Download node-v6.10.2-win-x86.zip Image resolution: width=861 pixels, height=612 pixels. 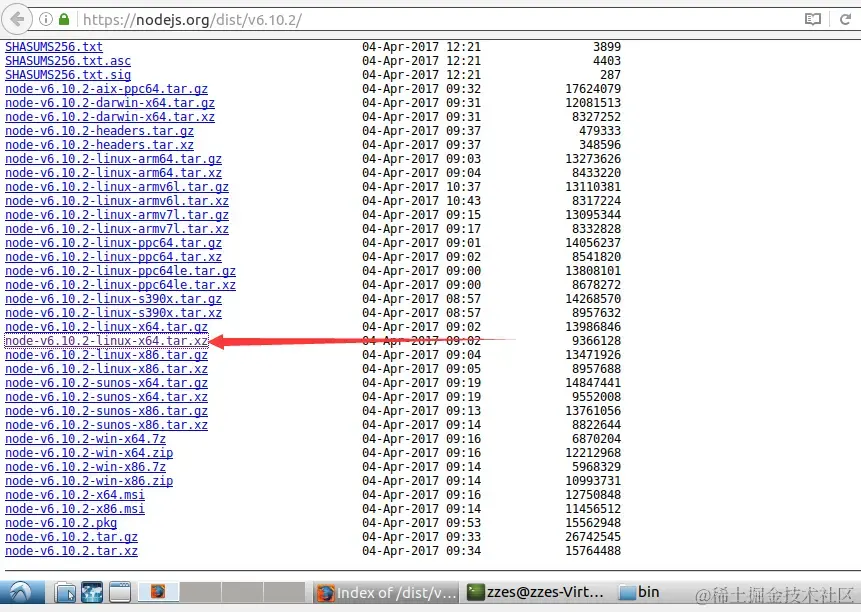(x=89, y=481)
